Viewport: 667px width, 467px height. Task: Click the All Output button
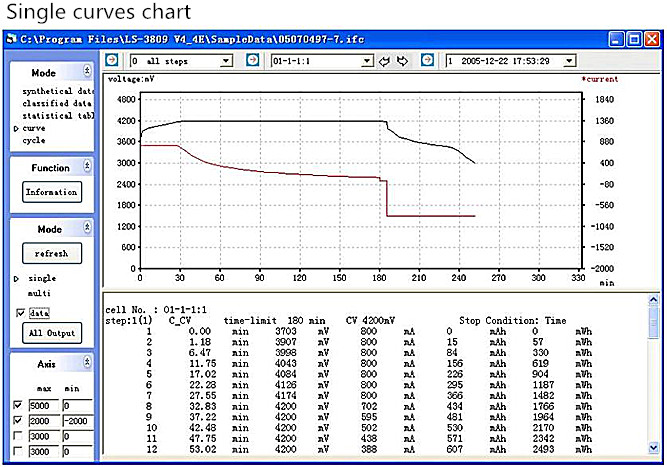tap(51, 333)
